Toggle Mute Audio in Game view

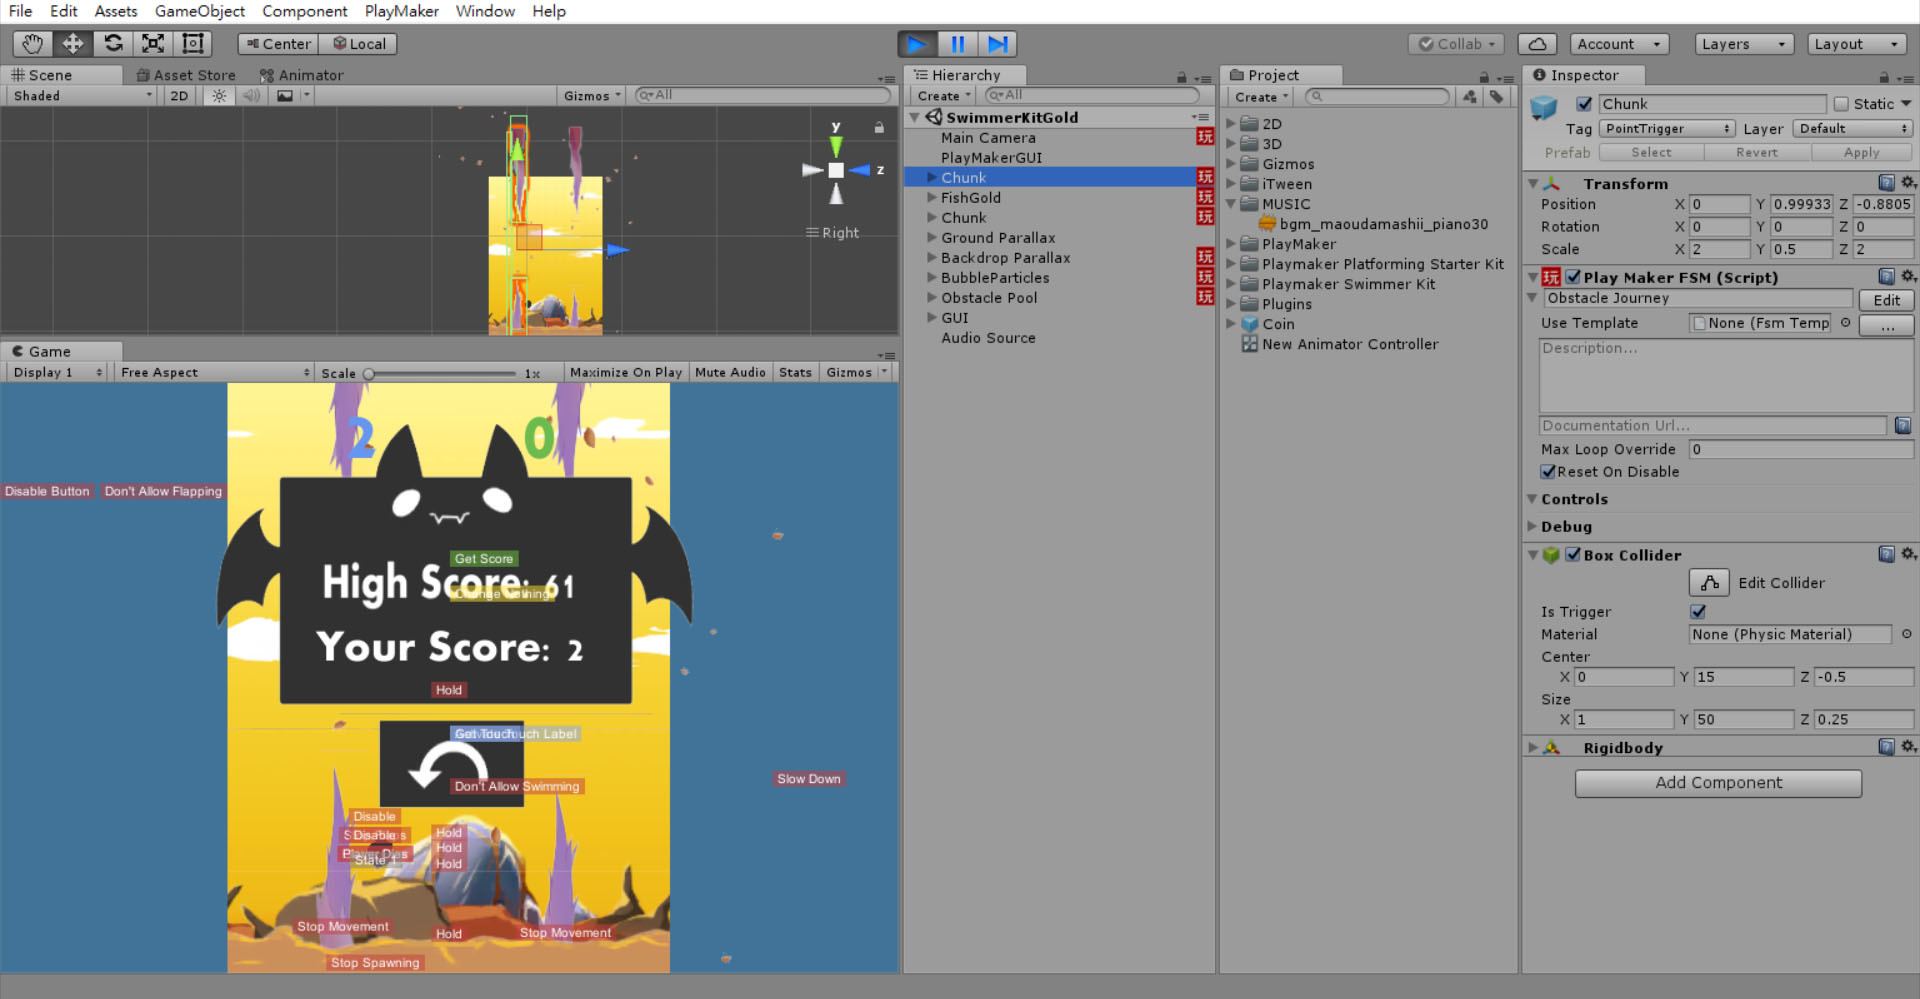pyautogui.click(x=730, y=372)
